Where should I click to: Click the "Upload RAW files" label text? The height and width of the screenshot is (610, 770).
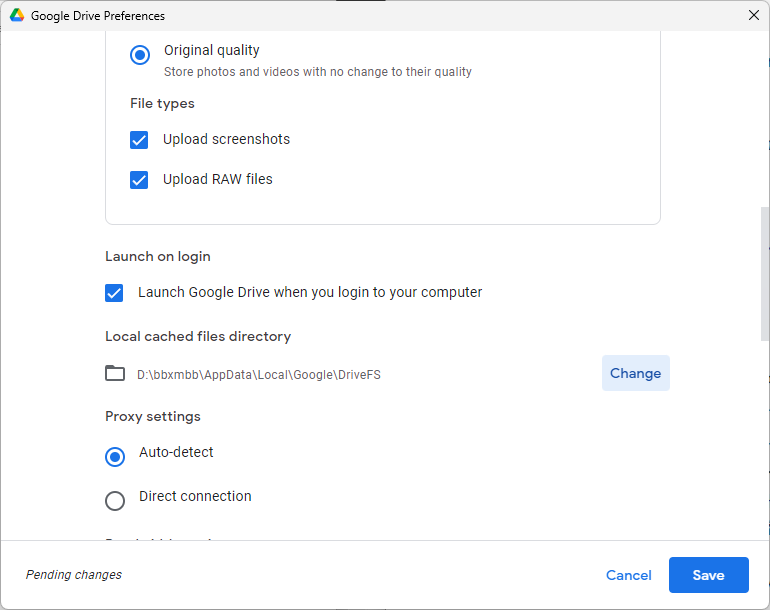click(217, 180)
